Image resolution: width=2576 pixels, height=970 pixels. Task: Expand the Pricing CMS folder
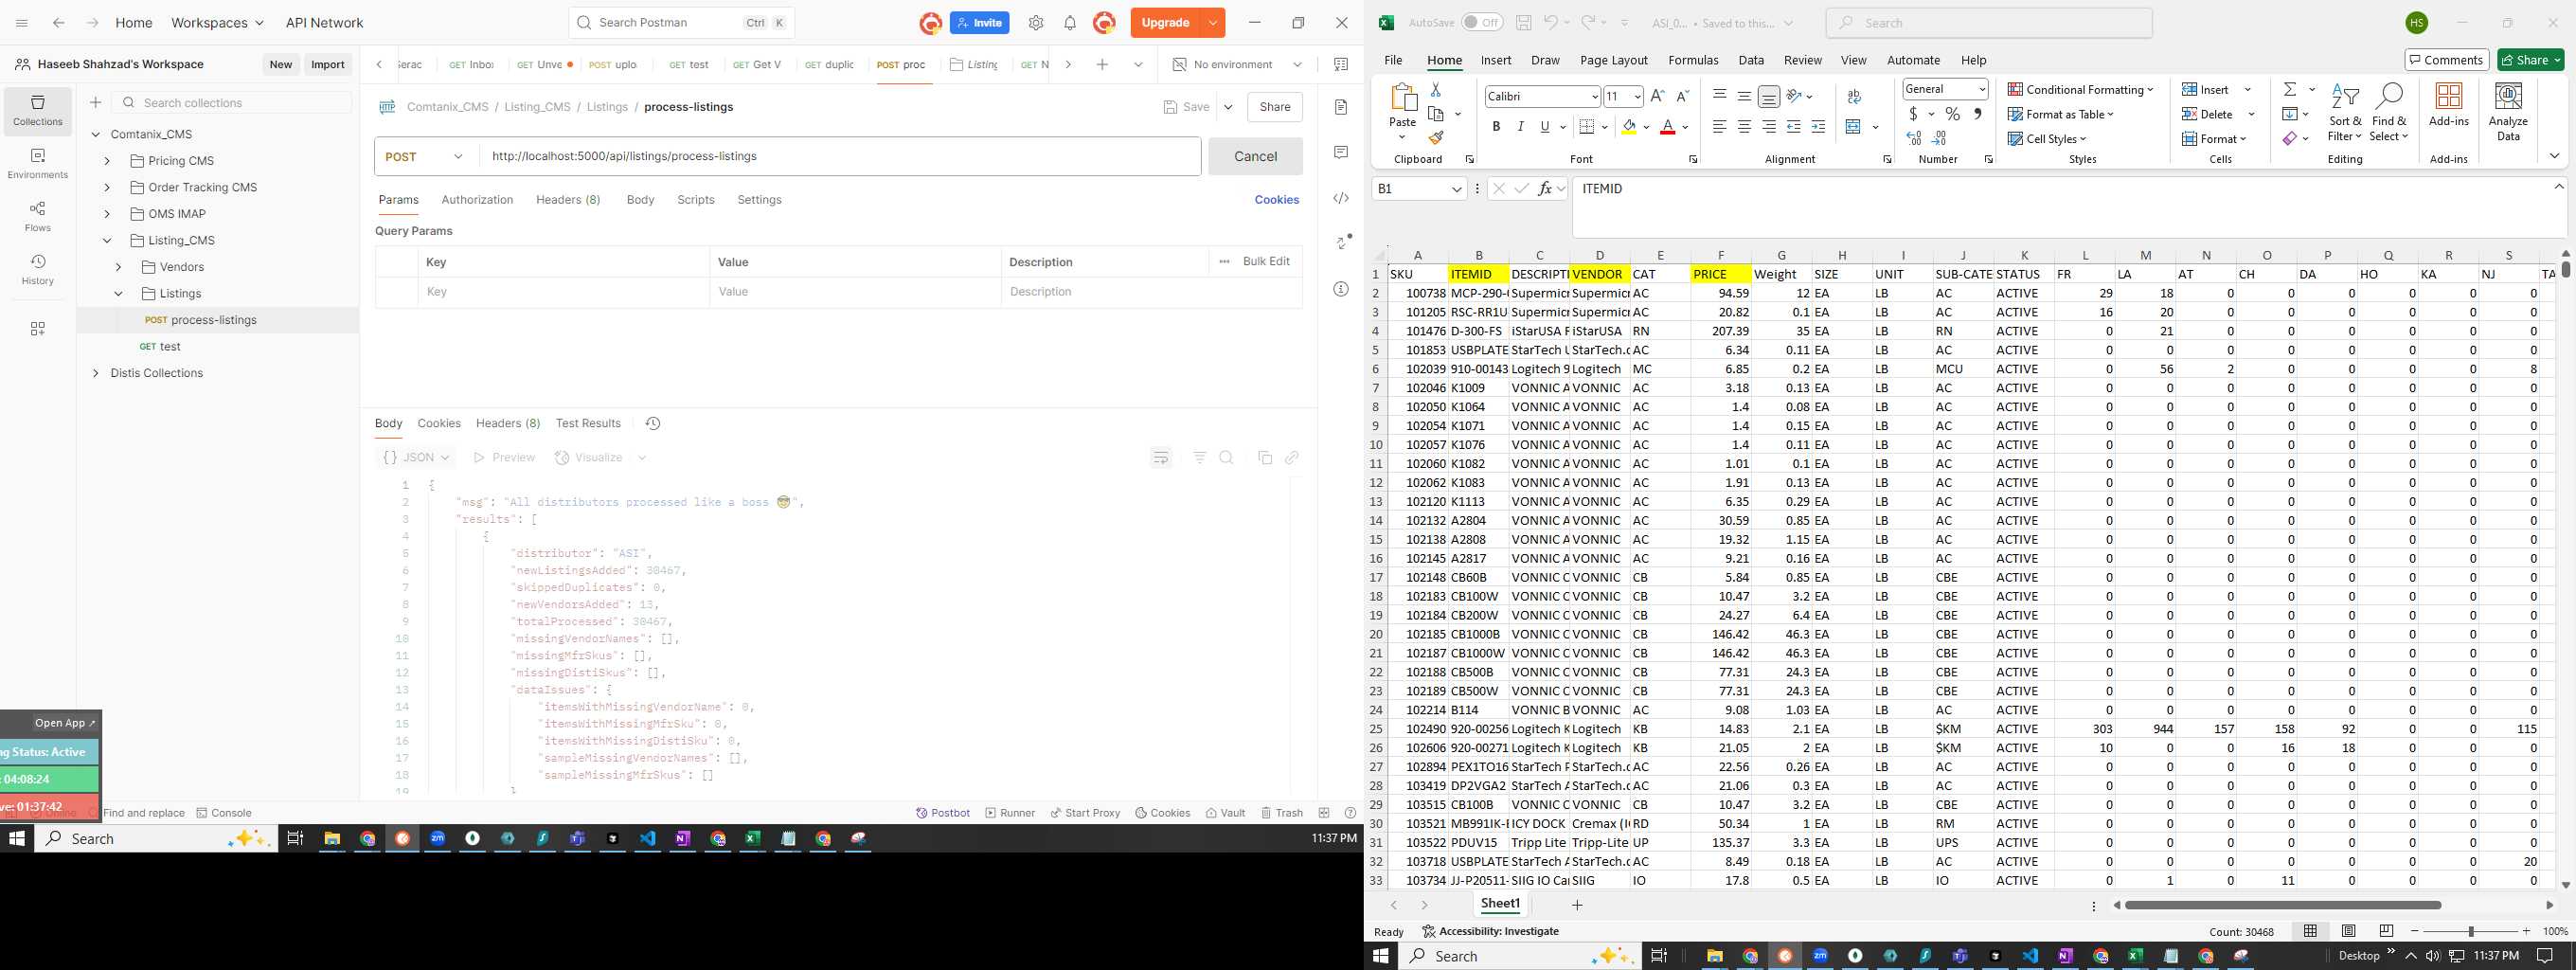click(x=107, y=161)
